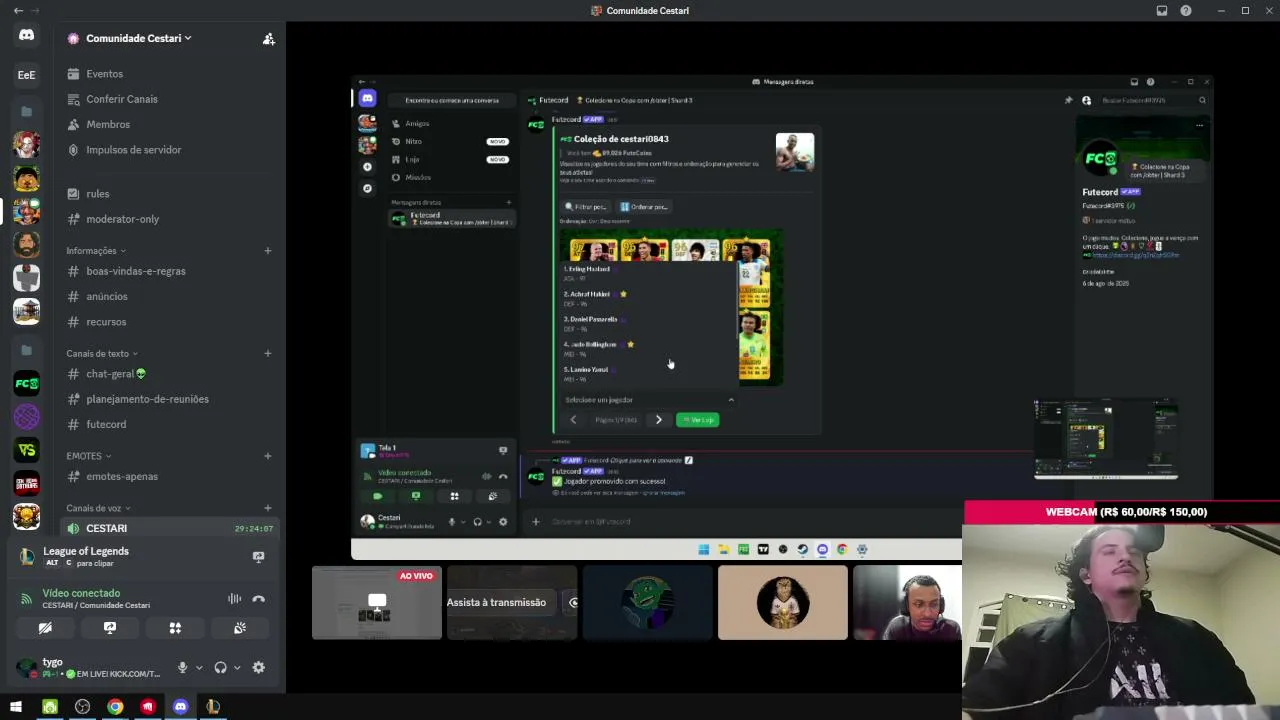Open the EeE server icon

[27, 74]
